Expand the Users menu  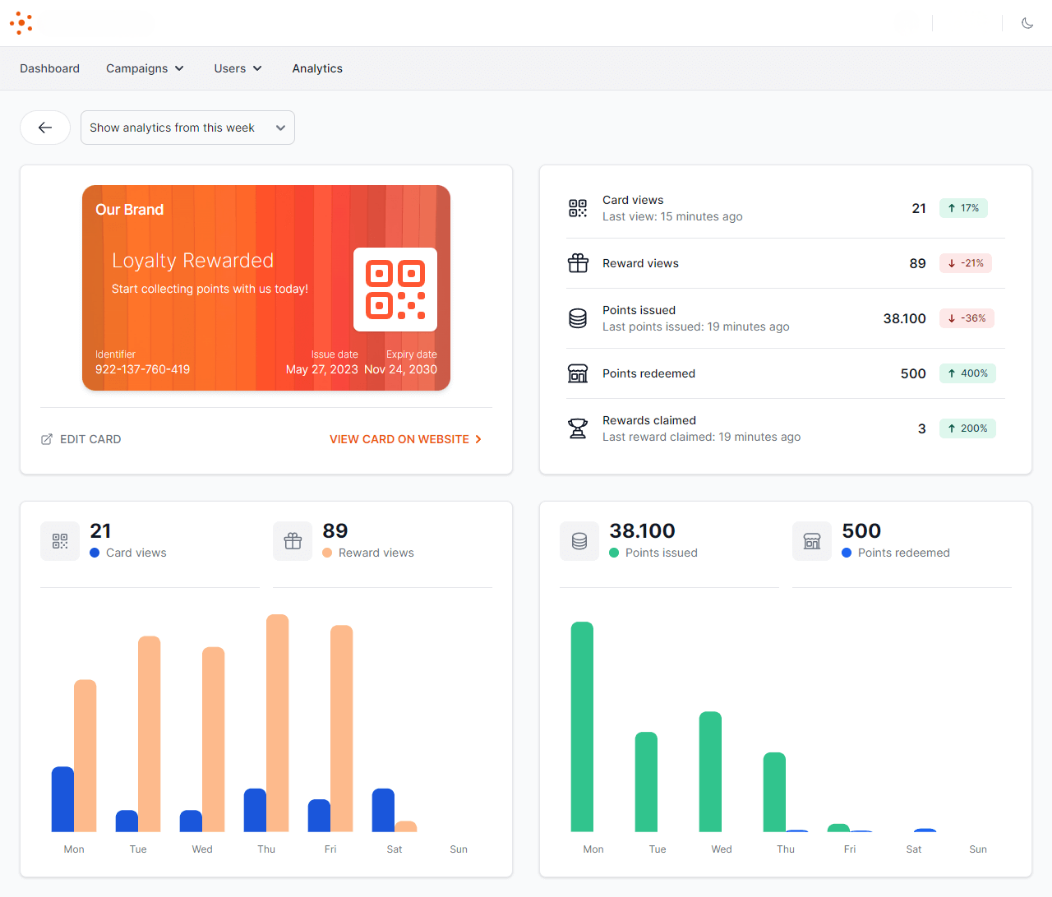pyautogui.click(x=237, y=69)
